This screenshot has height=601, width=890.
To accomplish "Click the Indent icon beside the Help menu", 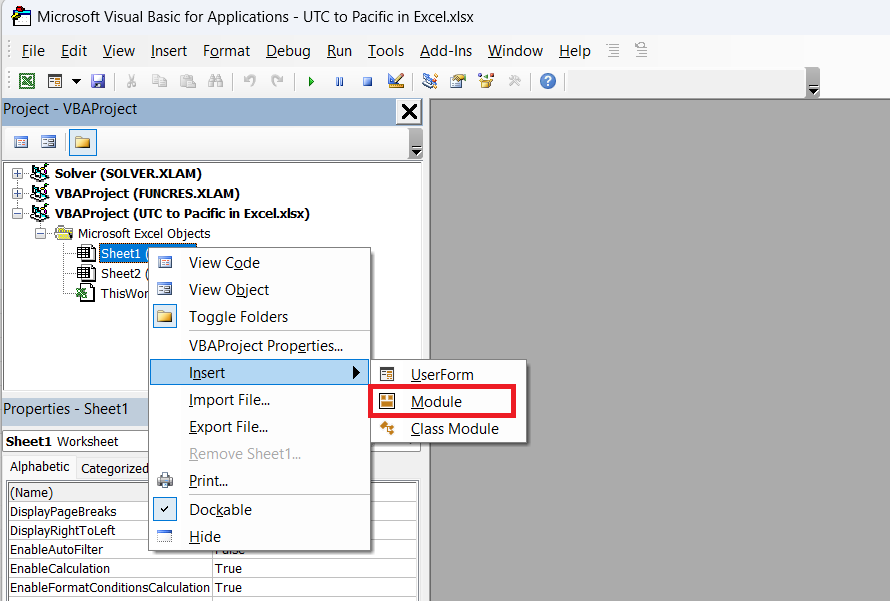I will [x=613, y=51].
